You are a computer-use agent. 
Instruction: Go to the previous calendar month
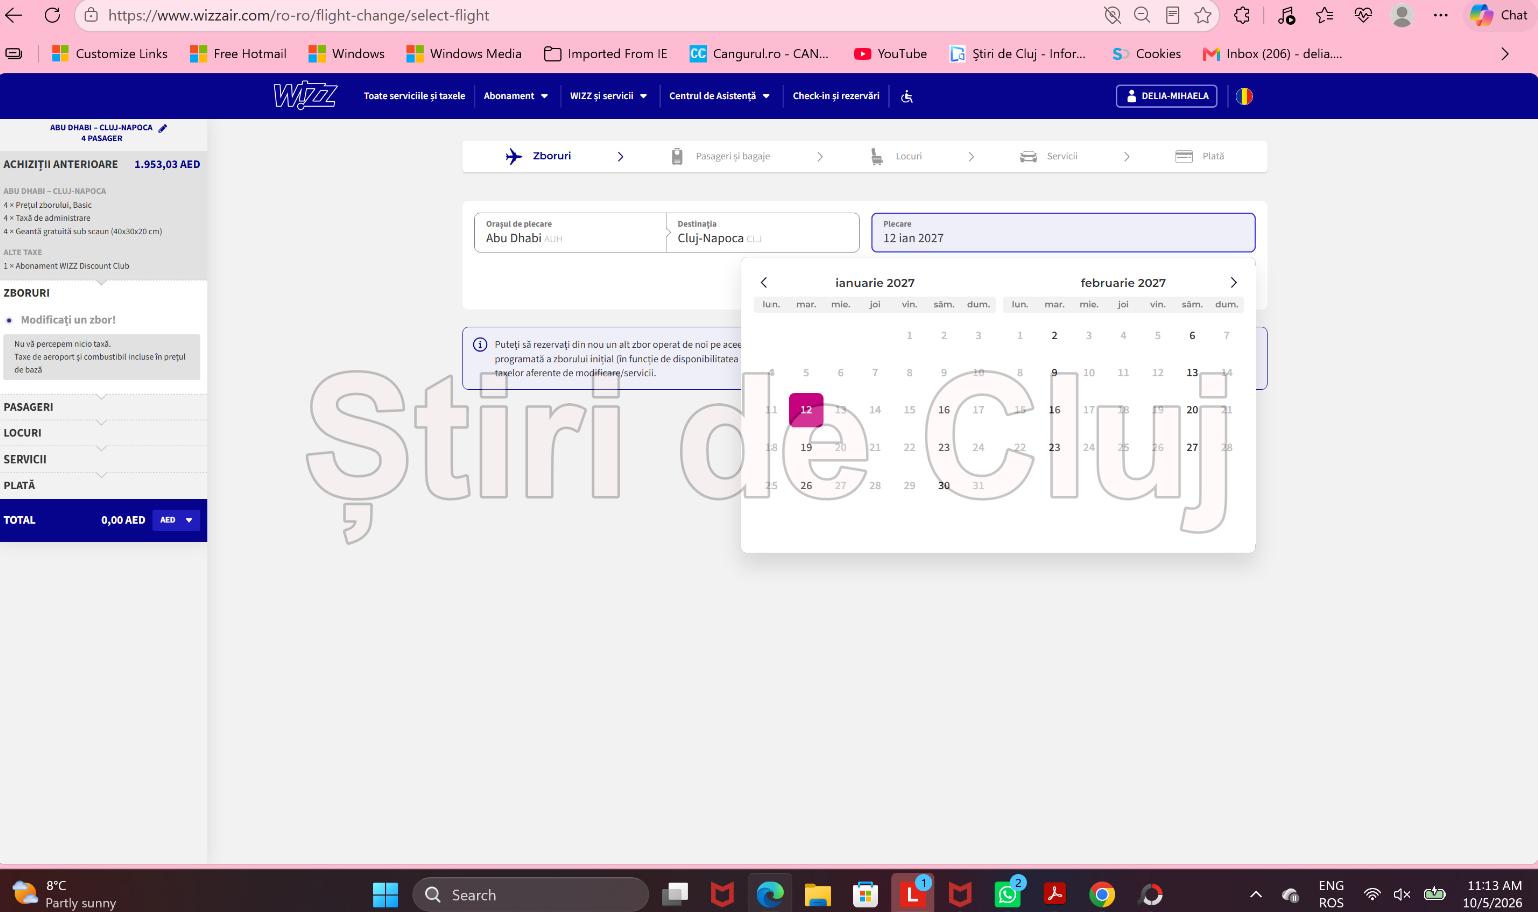(764, 283)
